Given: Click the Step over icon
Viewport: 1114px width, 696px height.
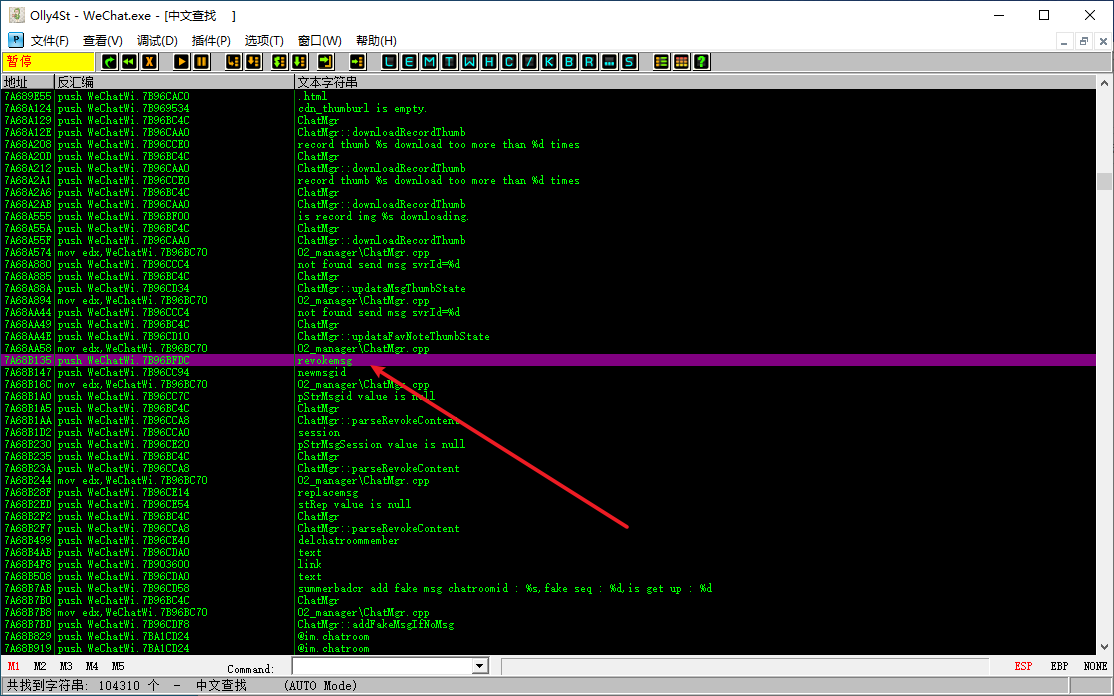Looking at the screenshot, I should pyautogui.click(x=254, y=62).
